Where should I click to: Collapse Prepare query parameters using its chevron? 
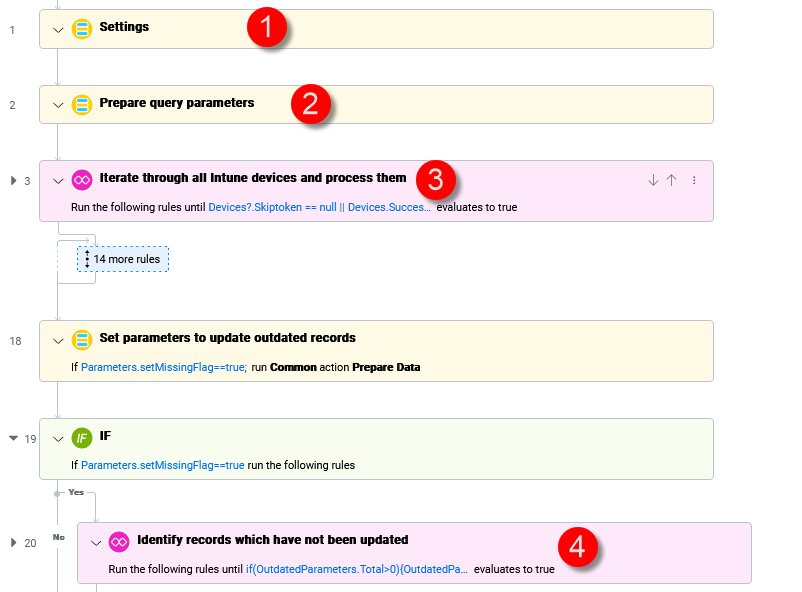58,104
